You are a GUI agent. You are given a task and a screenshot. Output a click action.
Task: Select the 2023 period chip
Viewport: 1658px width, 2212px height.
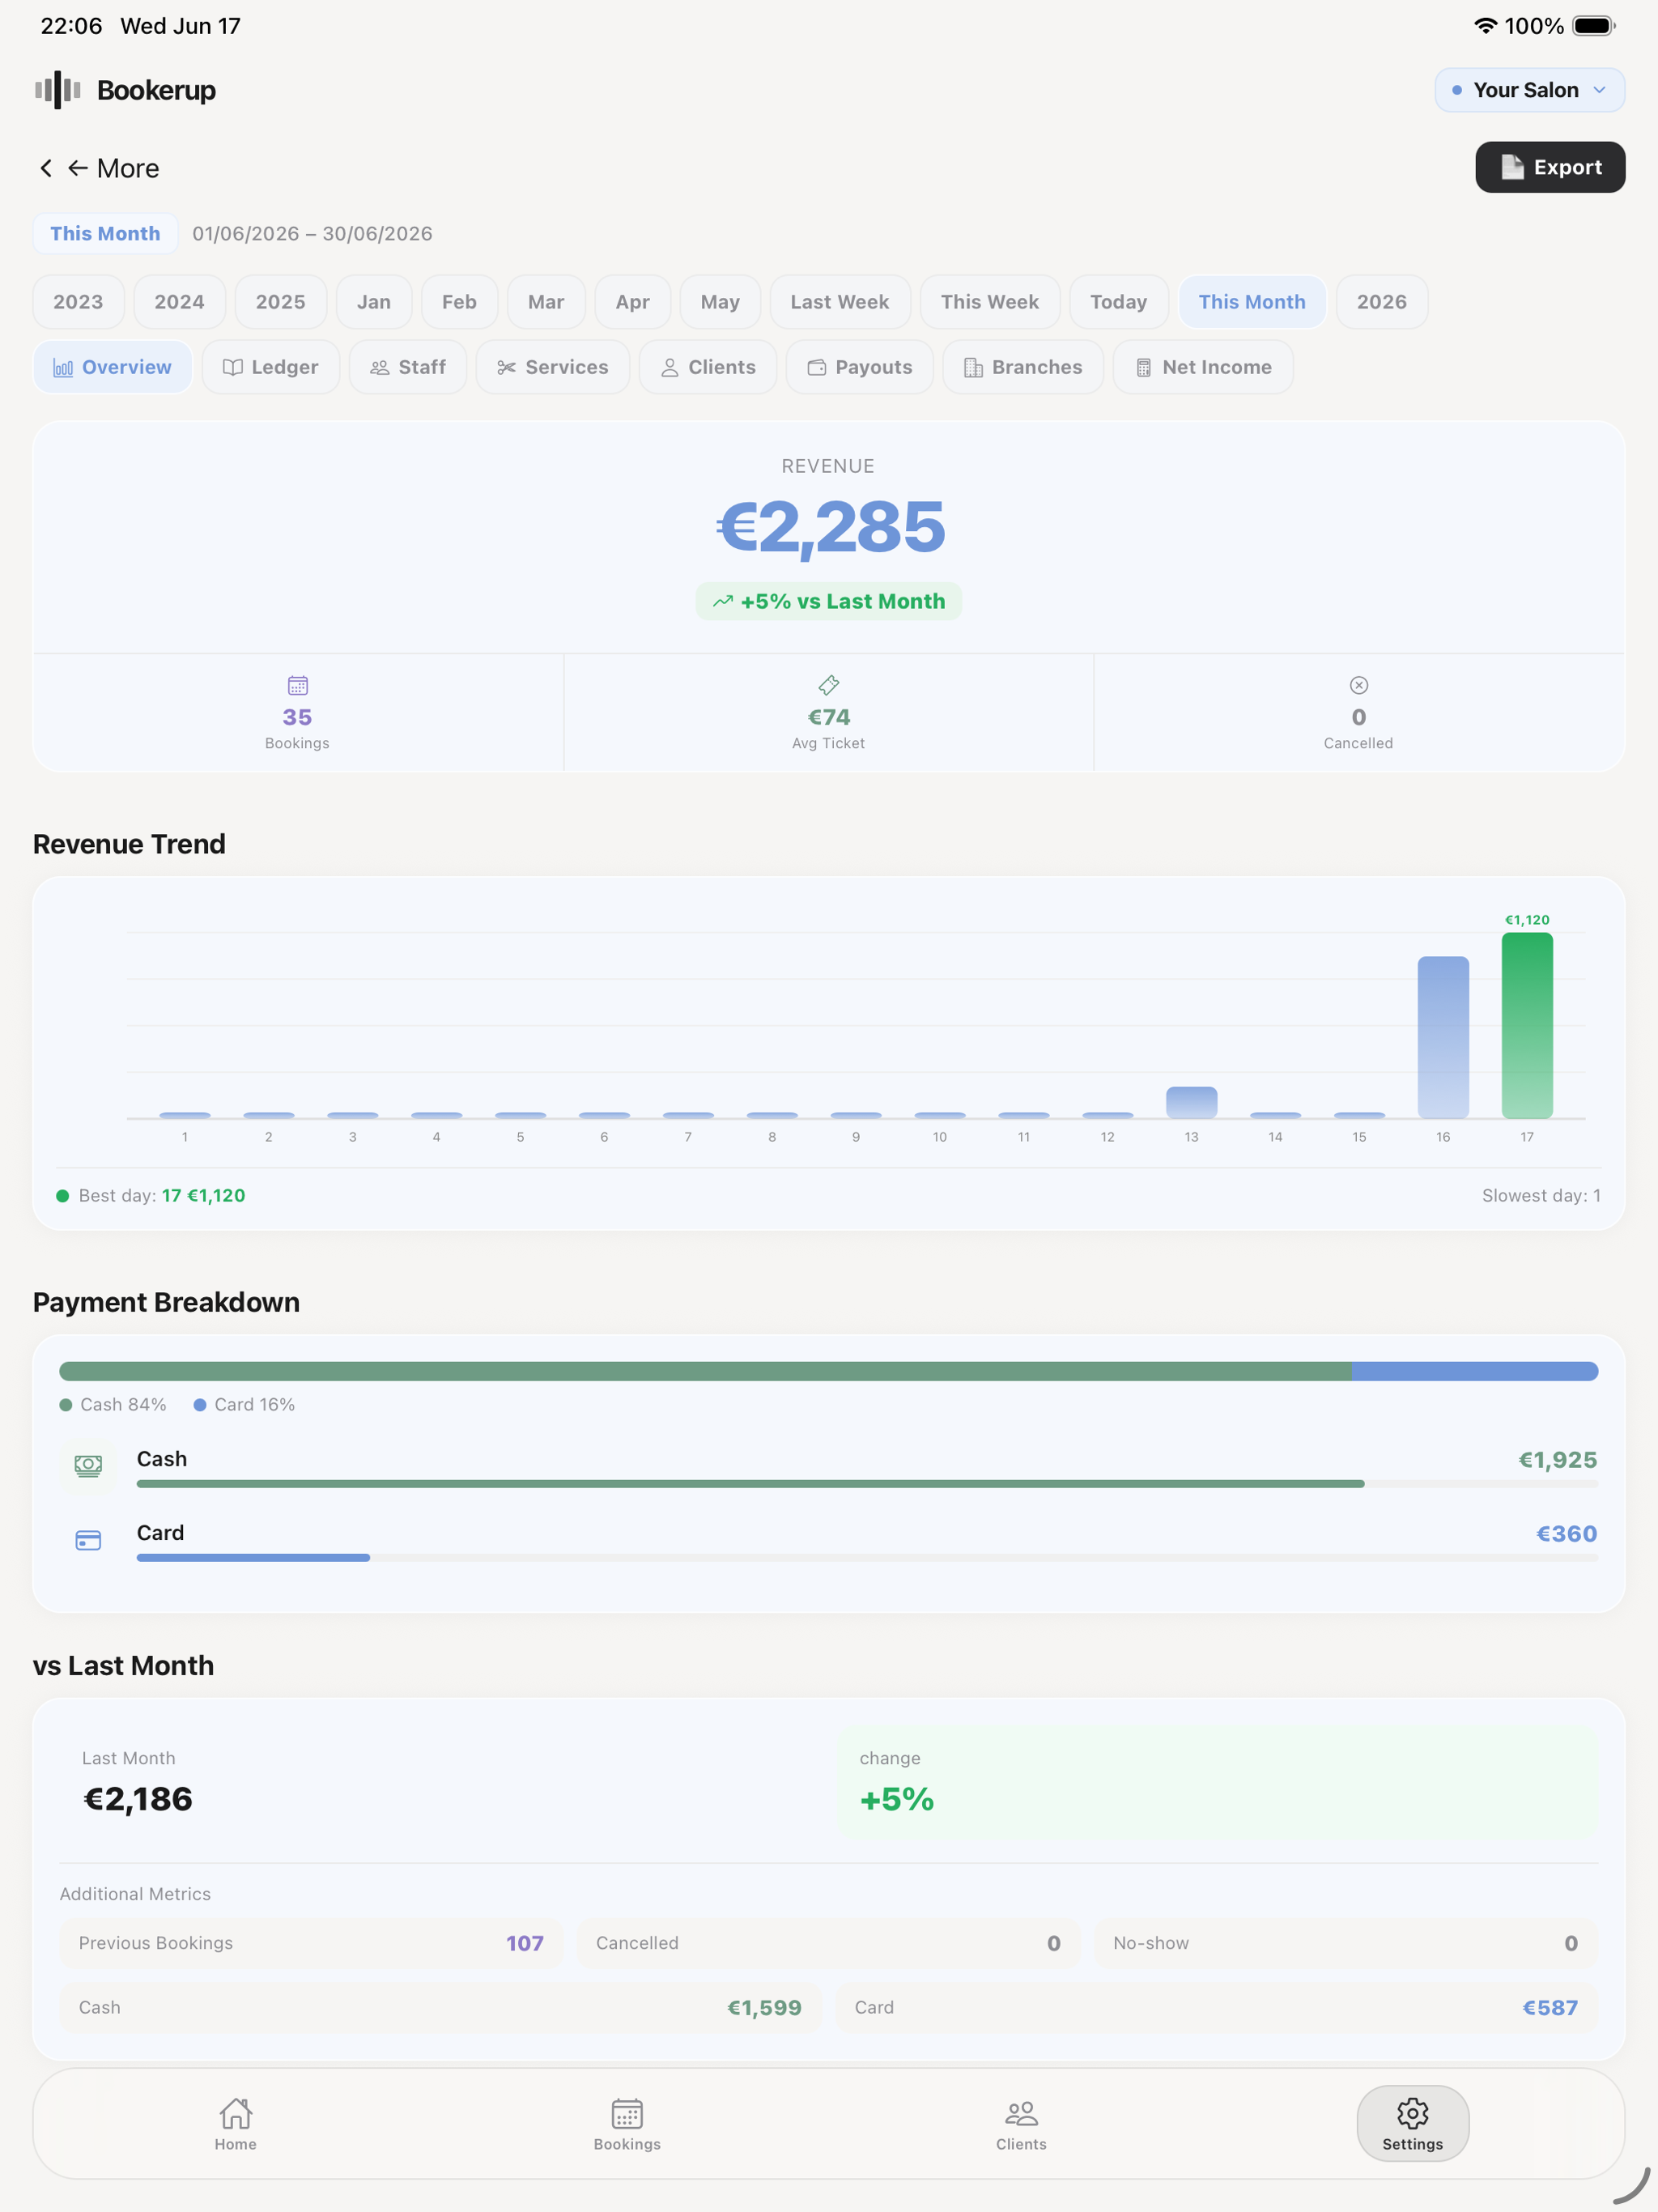click(78, 302)
